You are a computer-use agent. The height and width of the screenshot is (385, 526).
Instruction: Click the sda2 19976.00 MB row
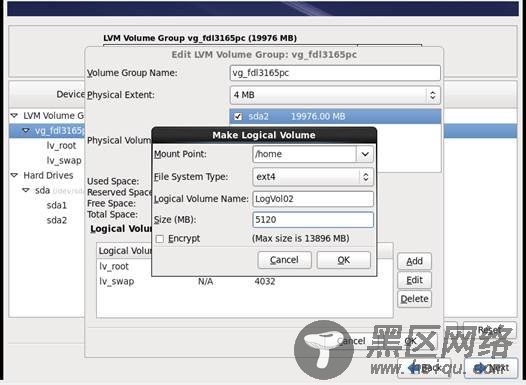click(335, 116)
